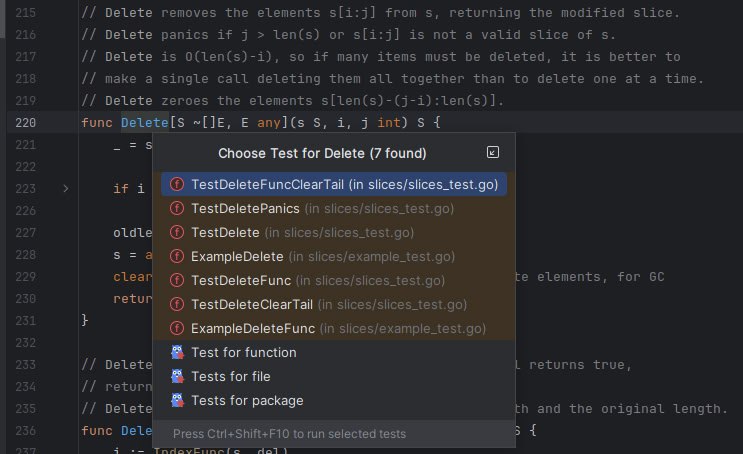
Task: Click the red icon next to ExampleDelete
Action: 177,256
